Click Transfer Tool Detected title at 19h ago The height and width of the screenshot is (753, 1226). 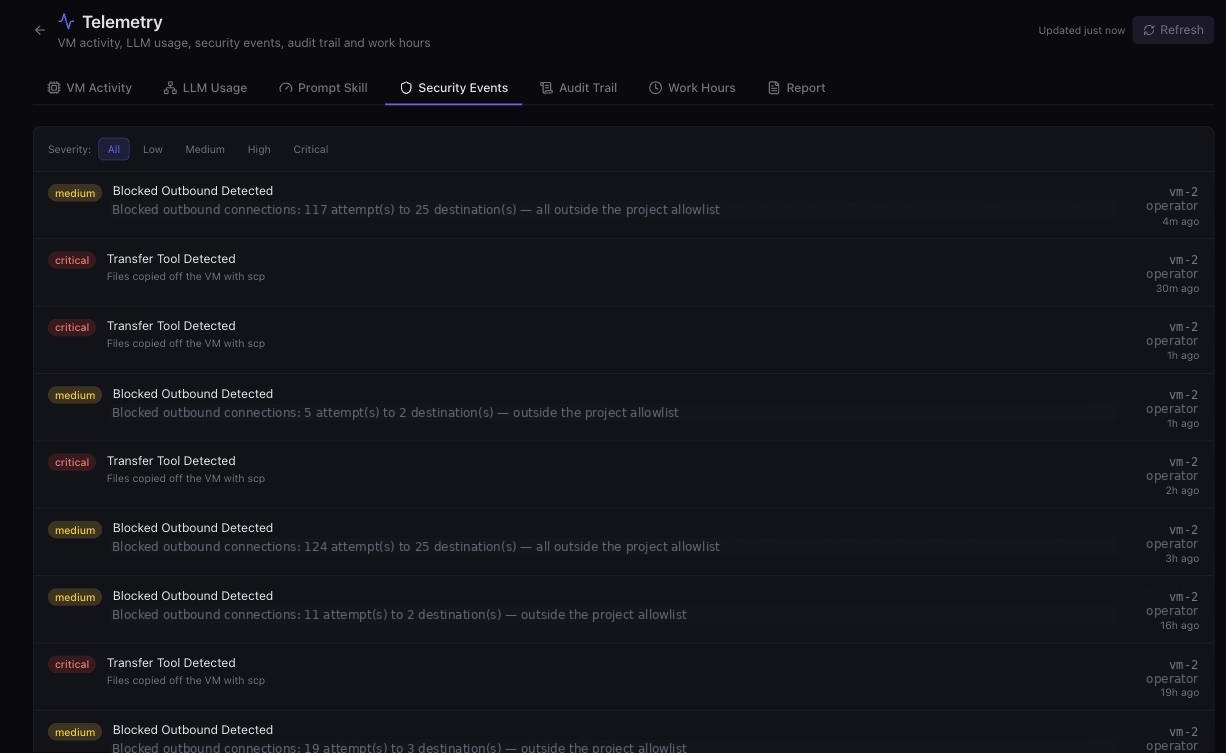coord(171,663)
